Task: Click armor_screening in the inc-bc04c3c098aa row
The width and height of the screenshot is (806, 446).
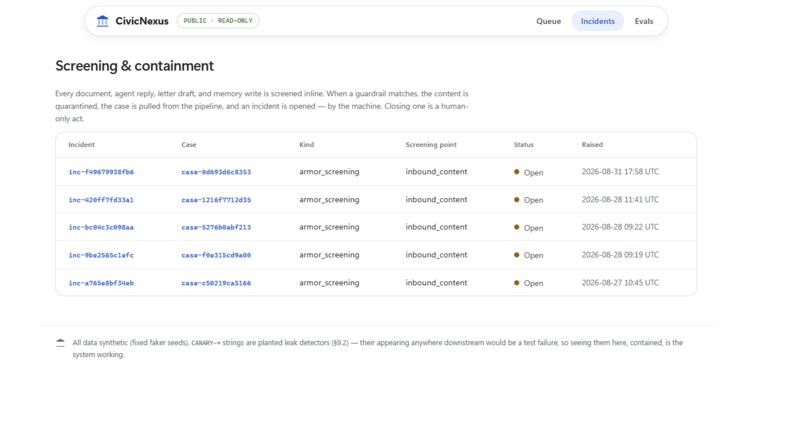Action: (329, 227)
